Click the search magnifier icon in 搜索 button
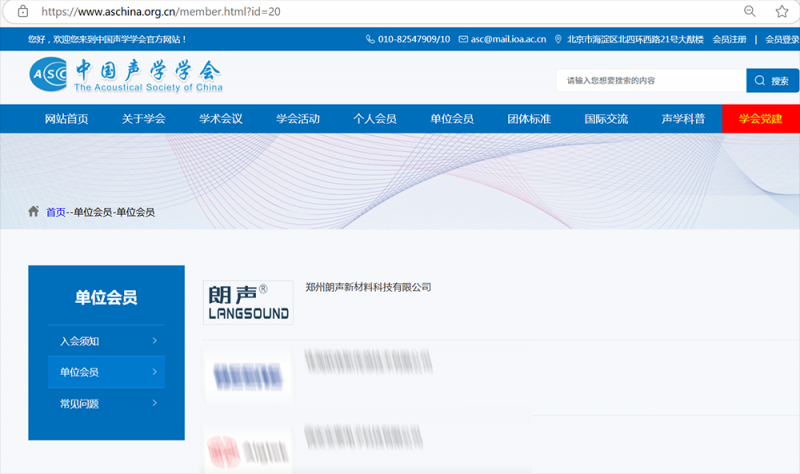This screenshot has width=800, height=474. click(x=760, y=81)
